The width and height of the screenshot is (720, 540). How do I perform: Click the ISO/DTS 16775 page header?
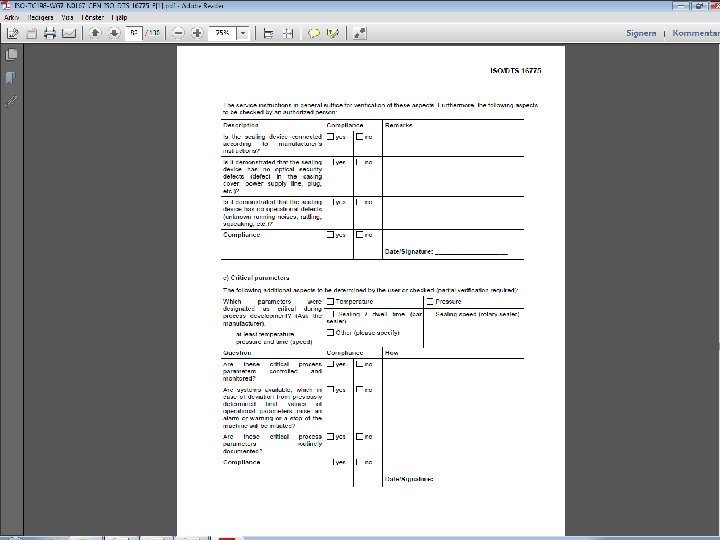point(516,71)
